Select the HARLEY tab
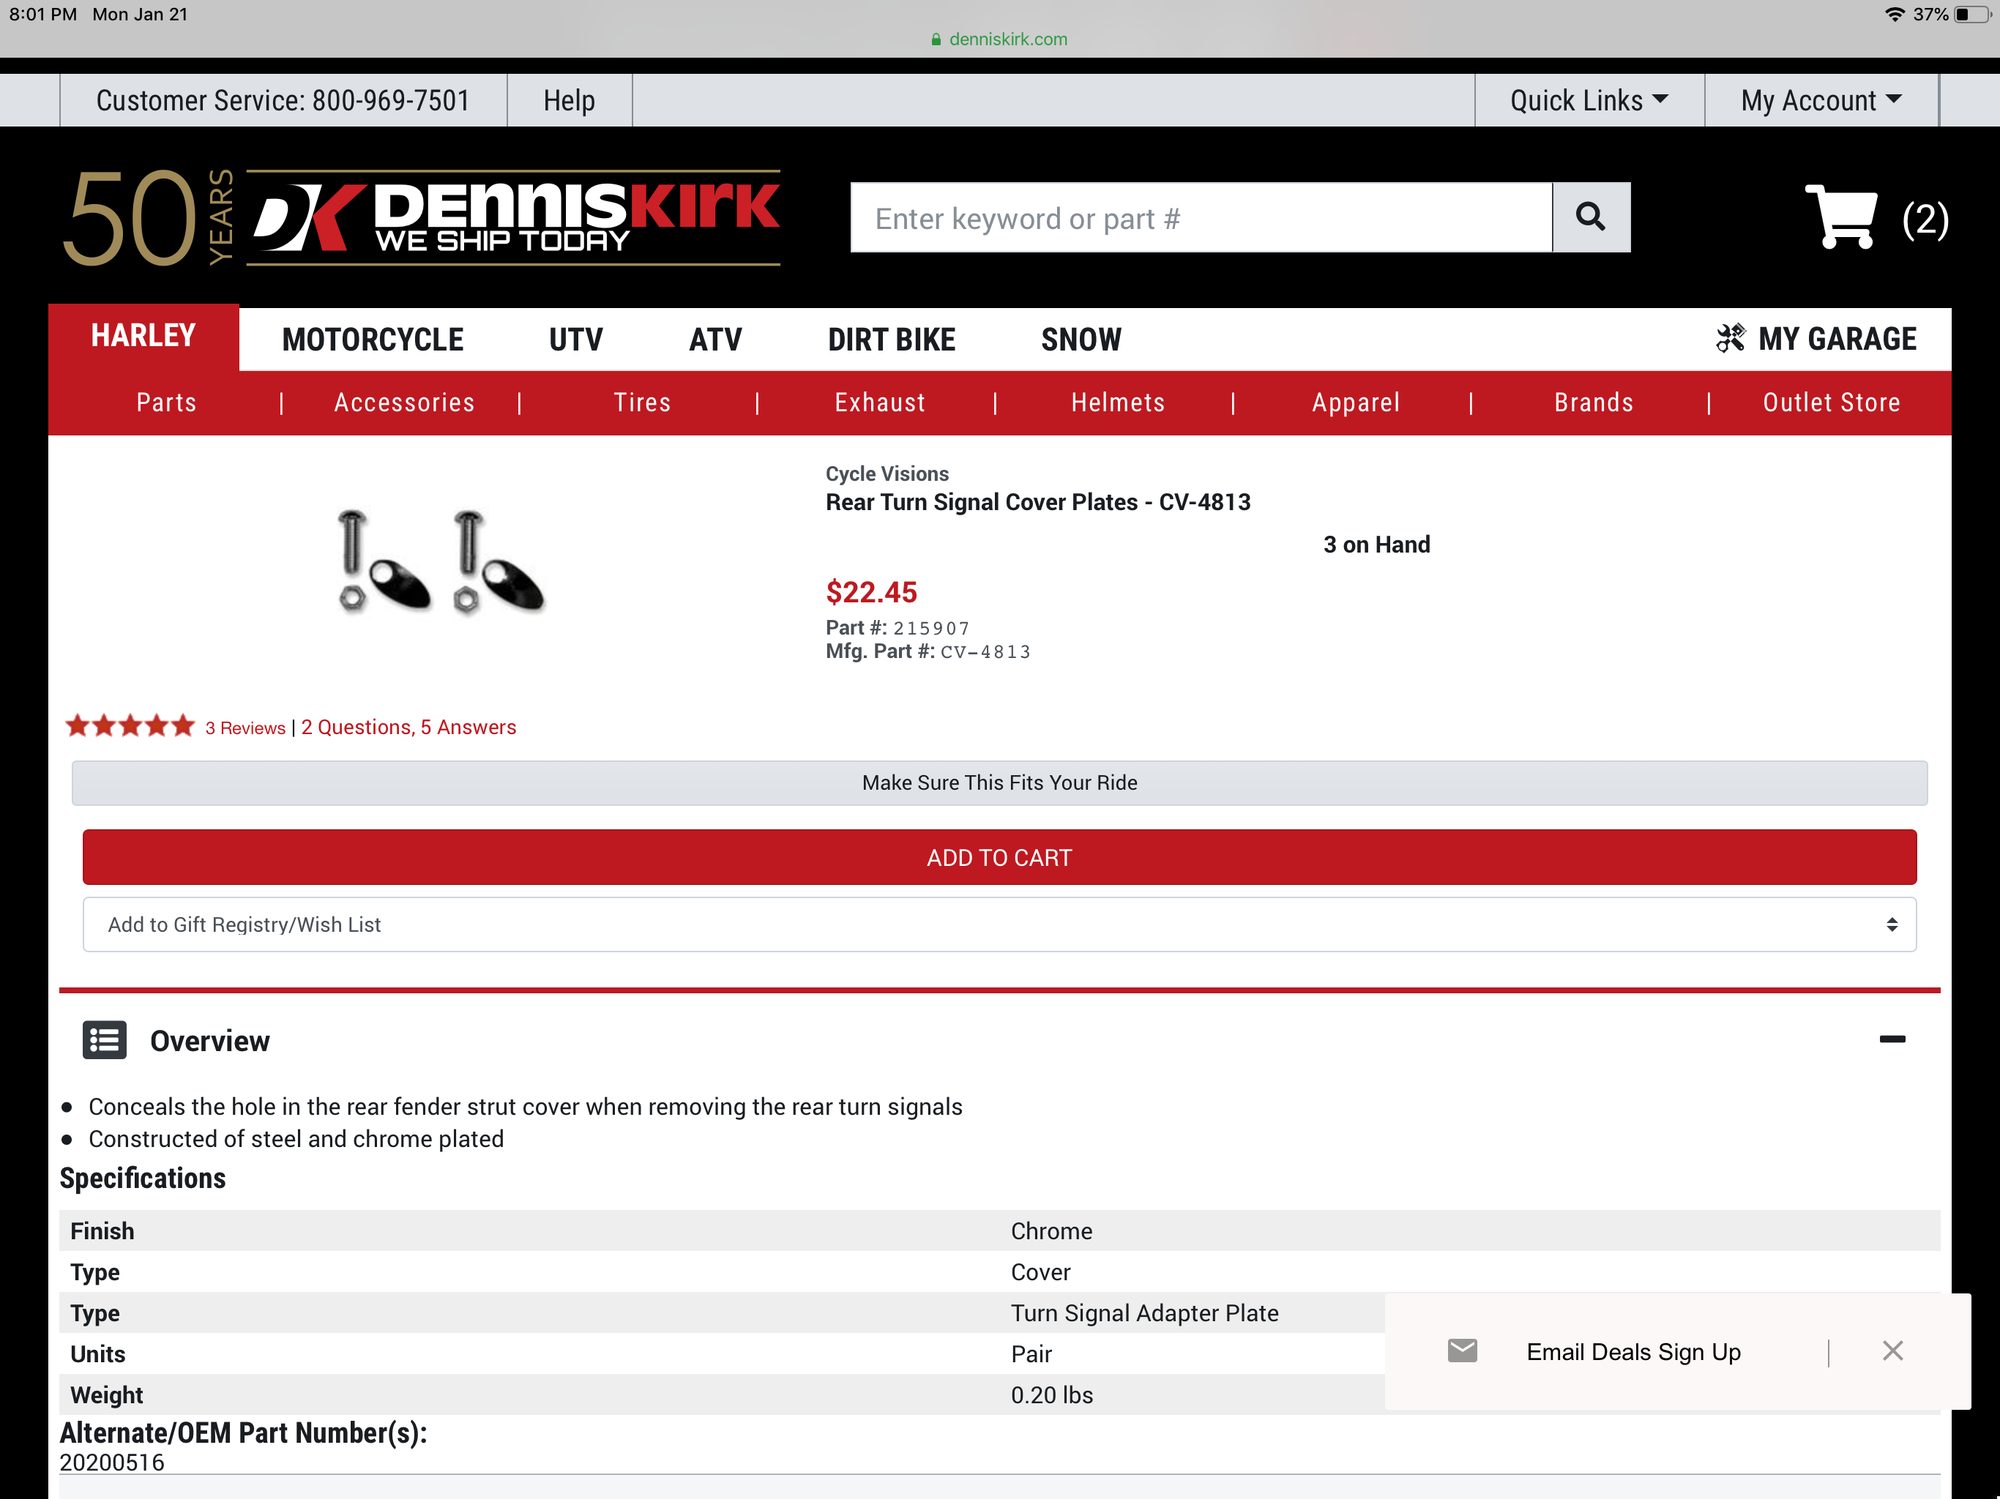The height and width of the screenshot is (1499, 2000). pyautogui.click(x=143, y=336)
